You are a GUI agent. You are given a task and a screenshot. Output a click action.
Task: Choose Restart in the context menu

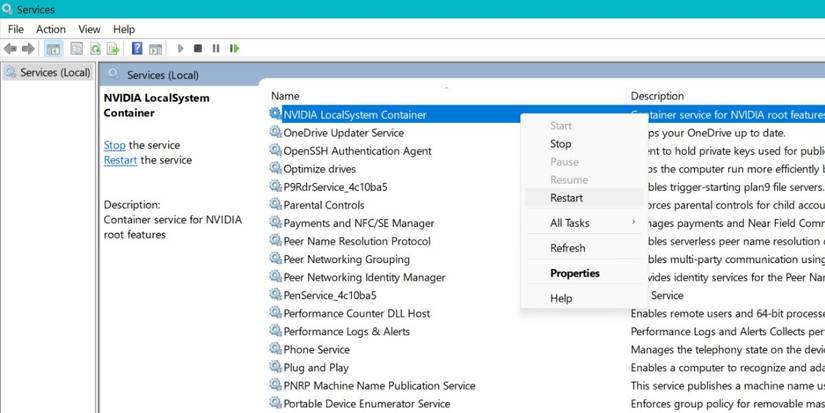[566, 198]
